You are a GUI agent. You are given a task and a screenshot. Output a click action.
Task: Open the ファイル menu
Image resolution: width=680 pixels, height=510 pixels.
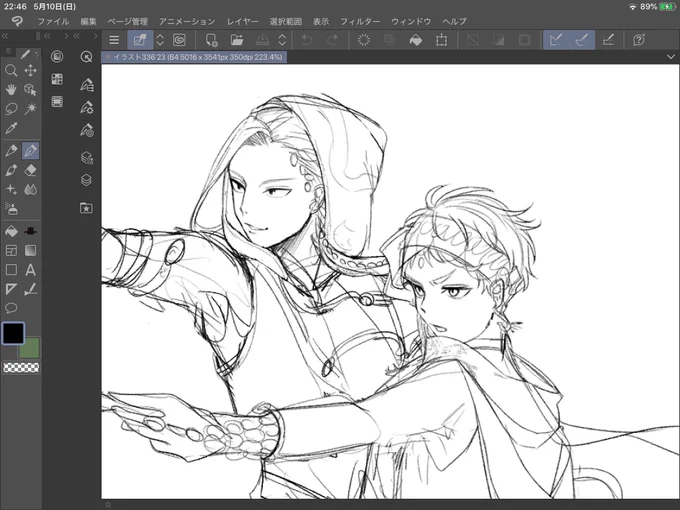(53, 21)
